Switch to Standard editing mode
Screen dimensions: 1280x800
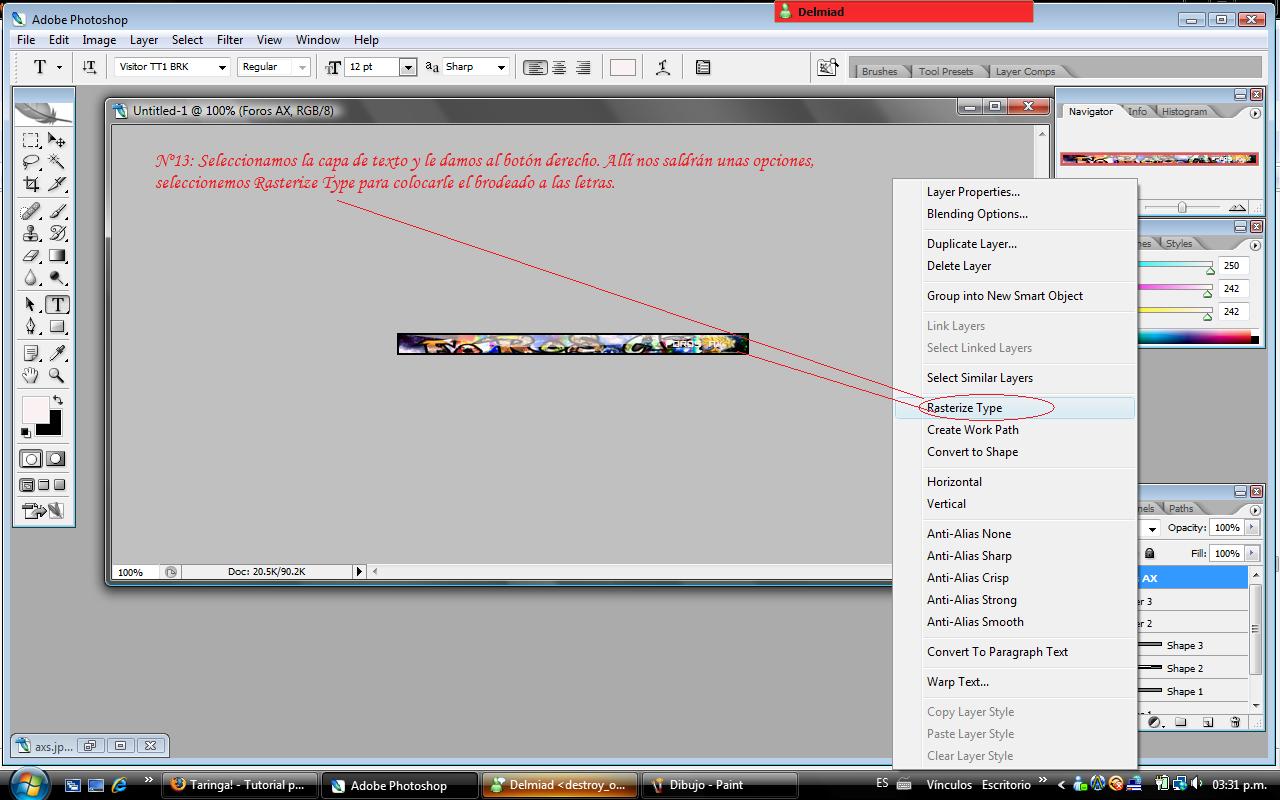31,459
